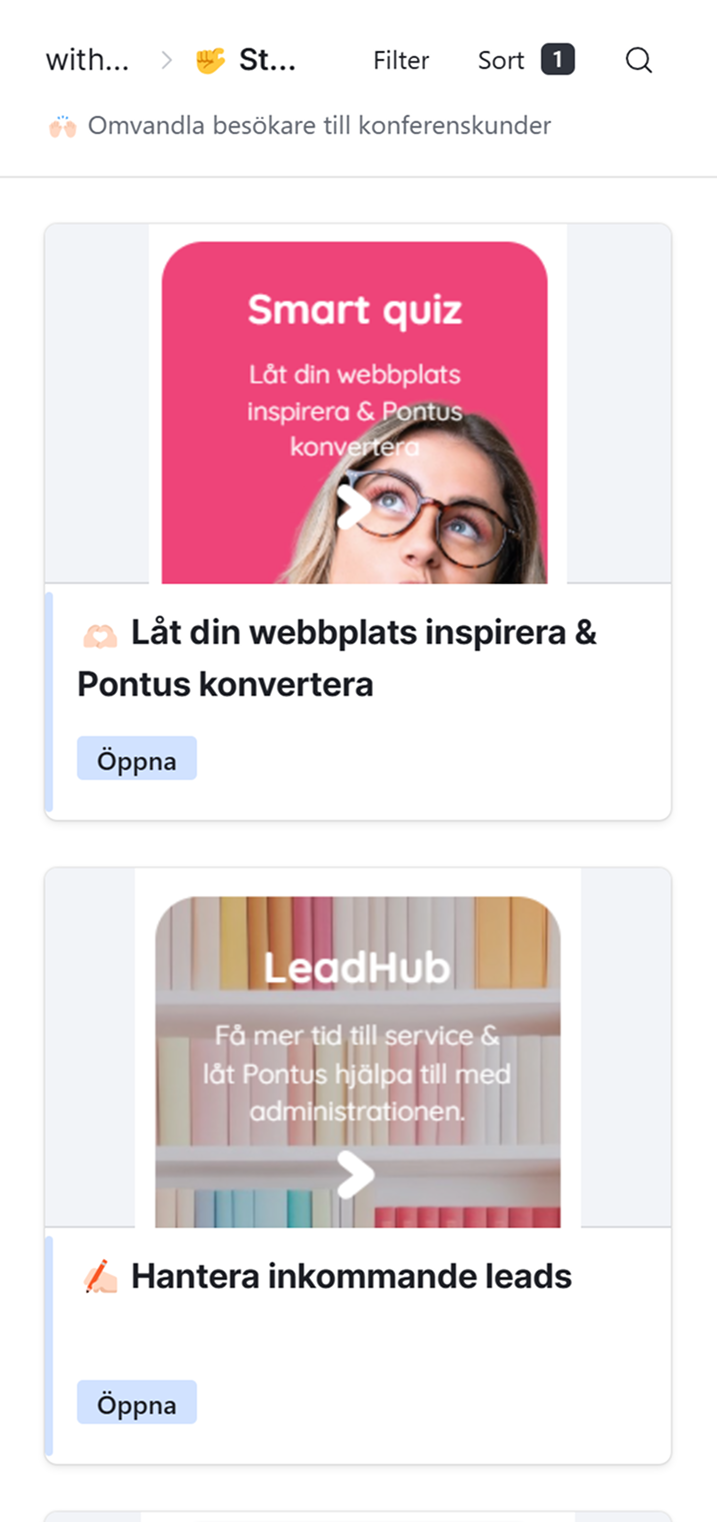The height and width of the screenshot is (1522, 717).
Task: Click the fist emoji beside St... title
Action: pos(210,61)
